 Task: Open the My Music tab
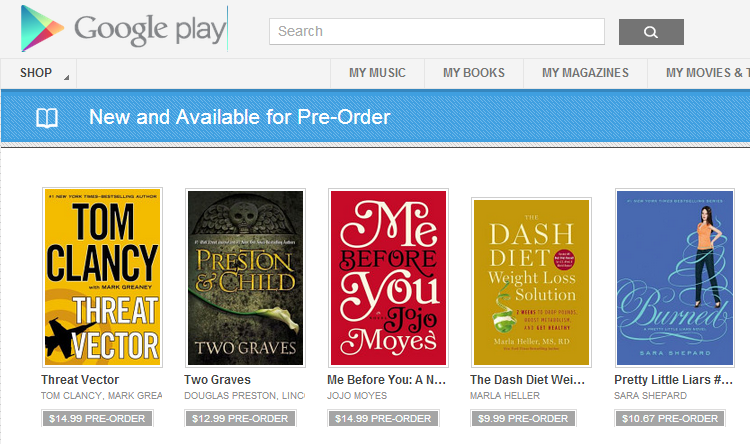(377, 73)
